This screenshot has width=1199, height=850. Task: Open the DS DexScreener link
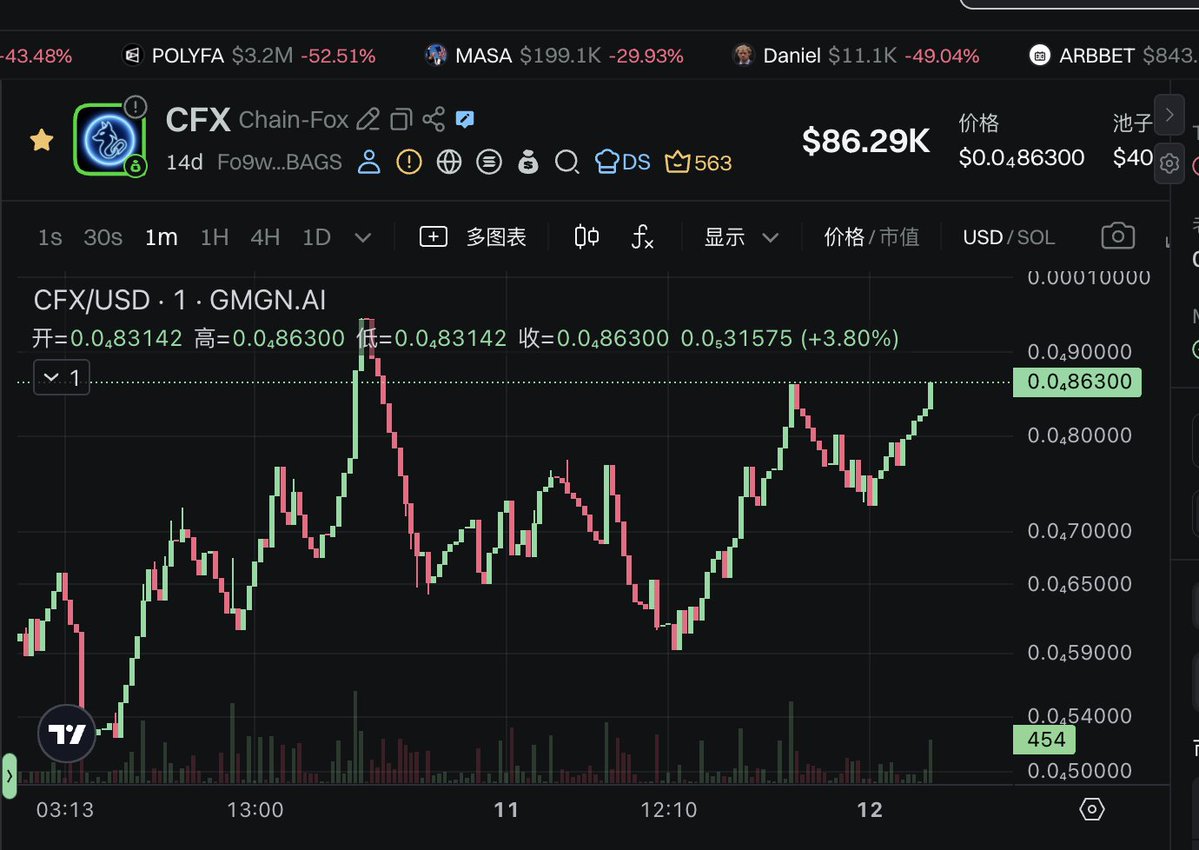coord(622,162)
